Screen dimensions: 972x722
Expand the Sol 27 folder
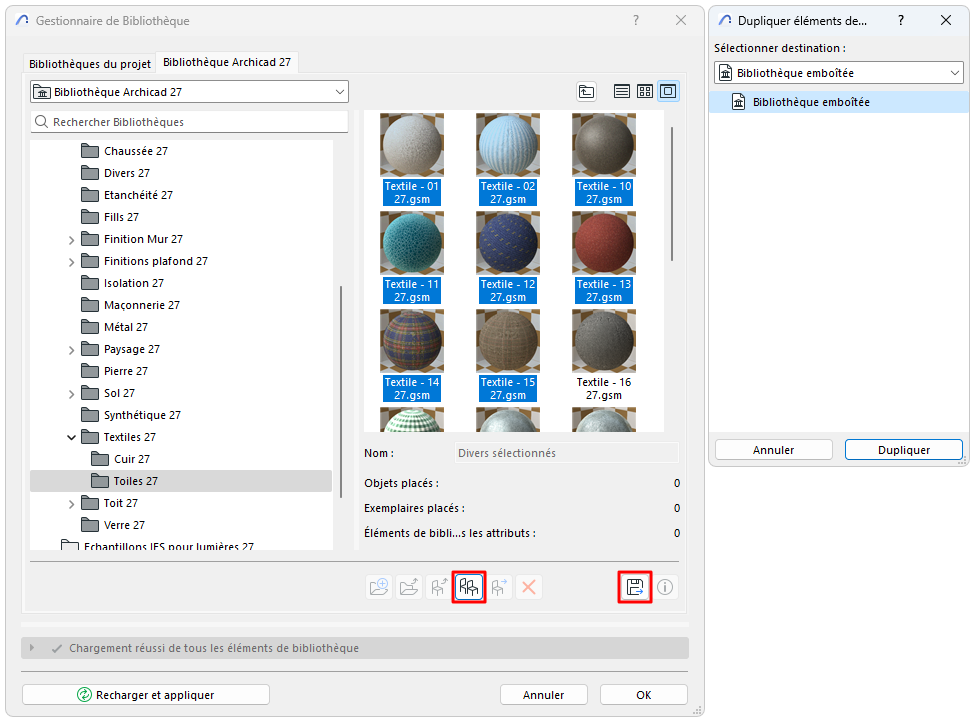pyautogui.click(x=71, y=394)
